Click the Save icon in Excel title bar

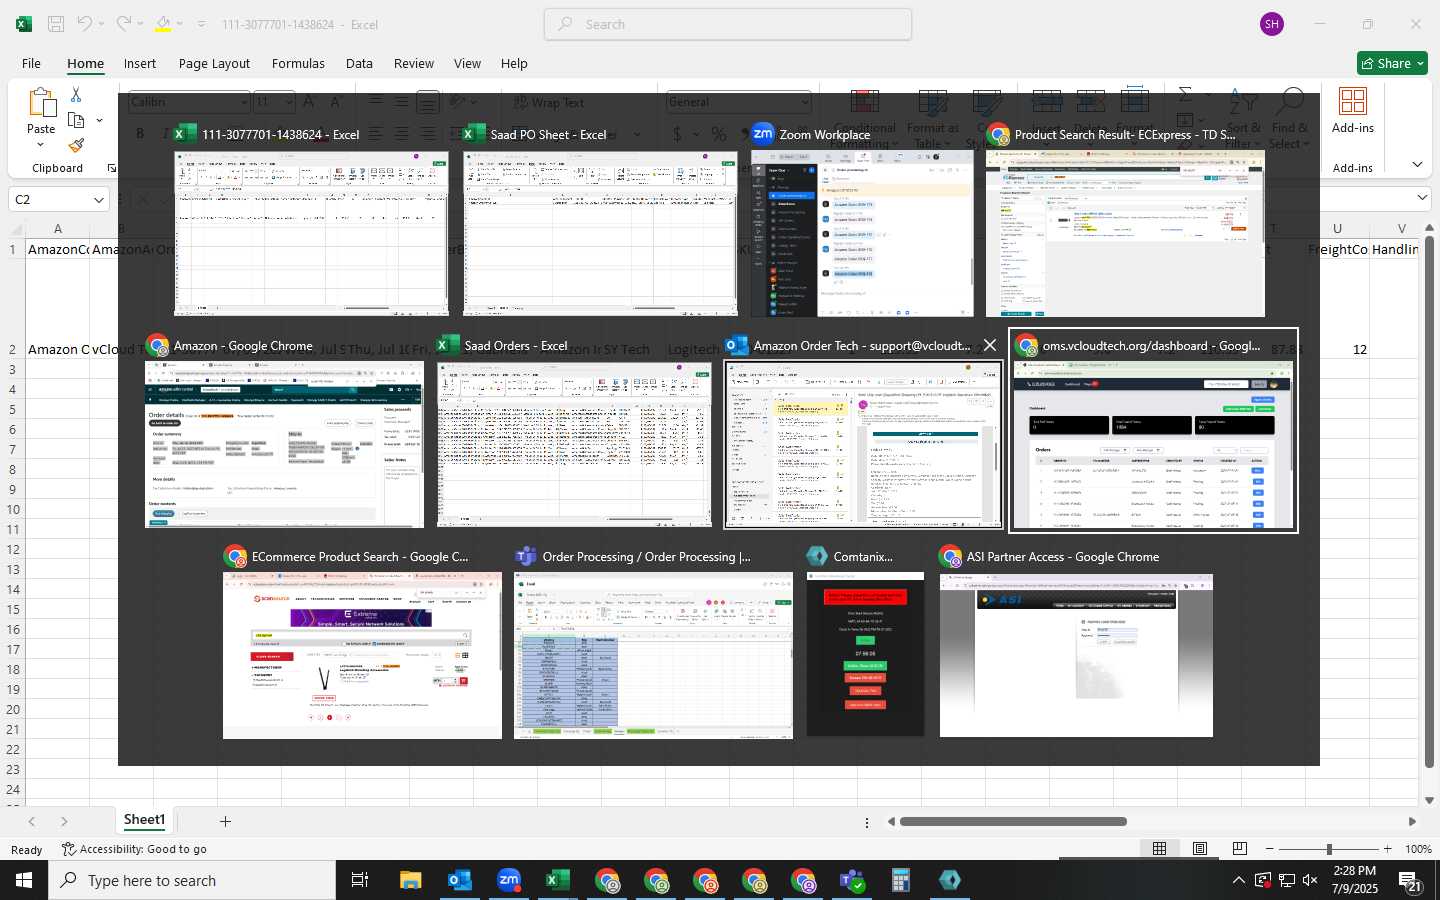(x=56, y=24)
